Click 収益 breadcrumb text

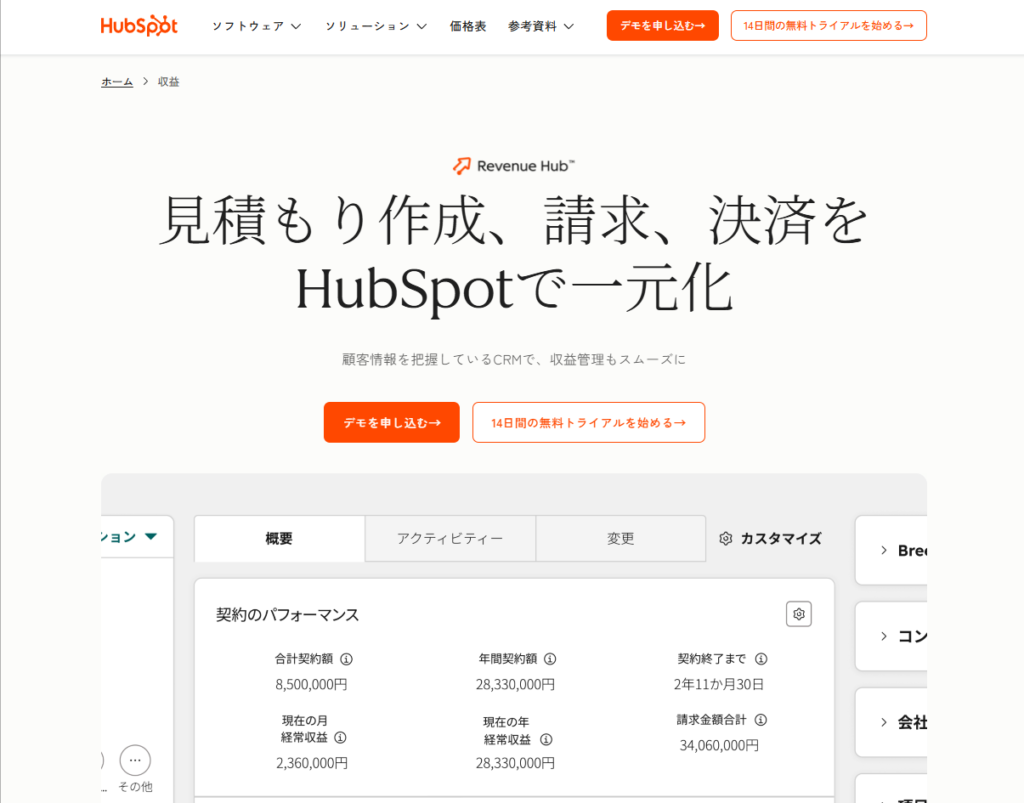point(168,82)
